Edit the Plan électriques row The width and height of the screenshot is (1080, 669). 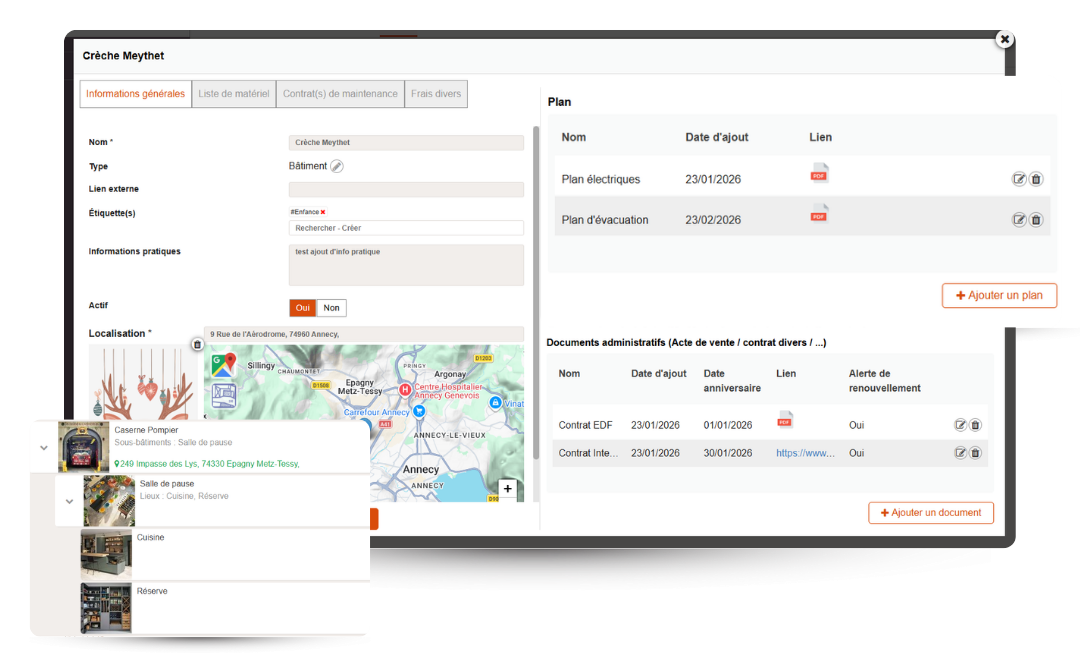[1019, 179]
